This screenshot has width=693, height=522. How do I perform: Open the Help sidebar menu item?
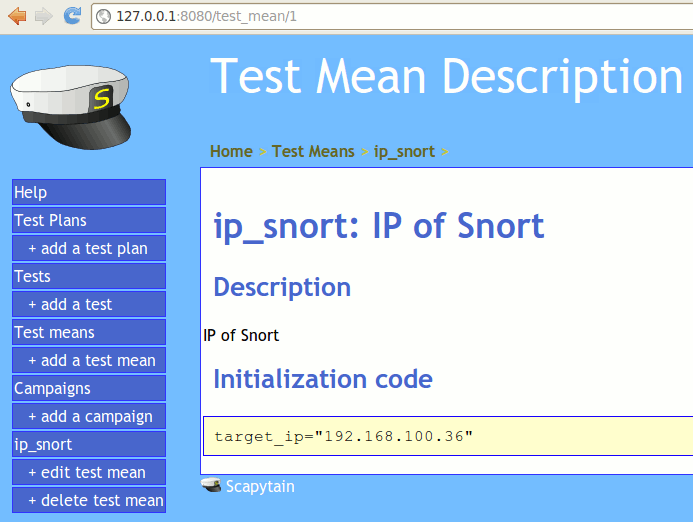click(x=88, y=192)
